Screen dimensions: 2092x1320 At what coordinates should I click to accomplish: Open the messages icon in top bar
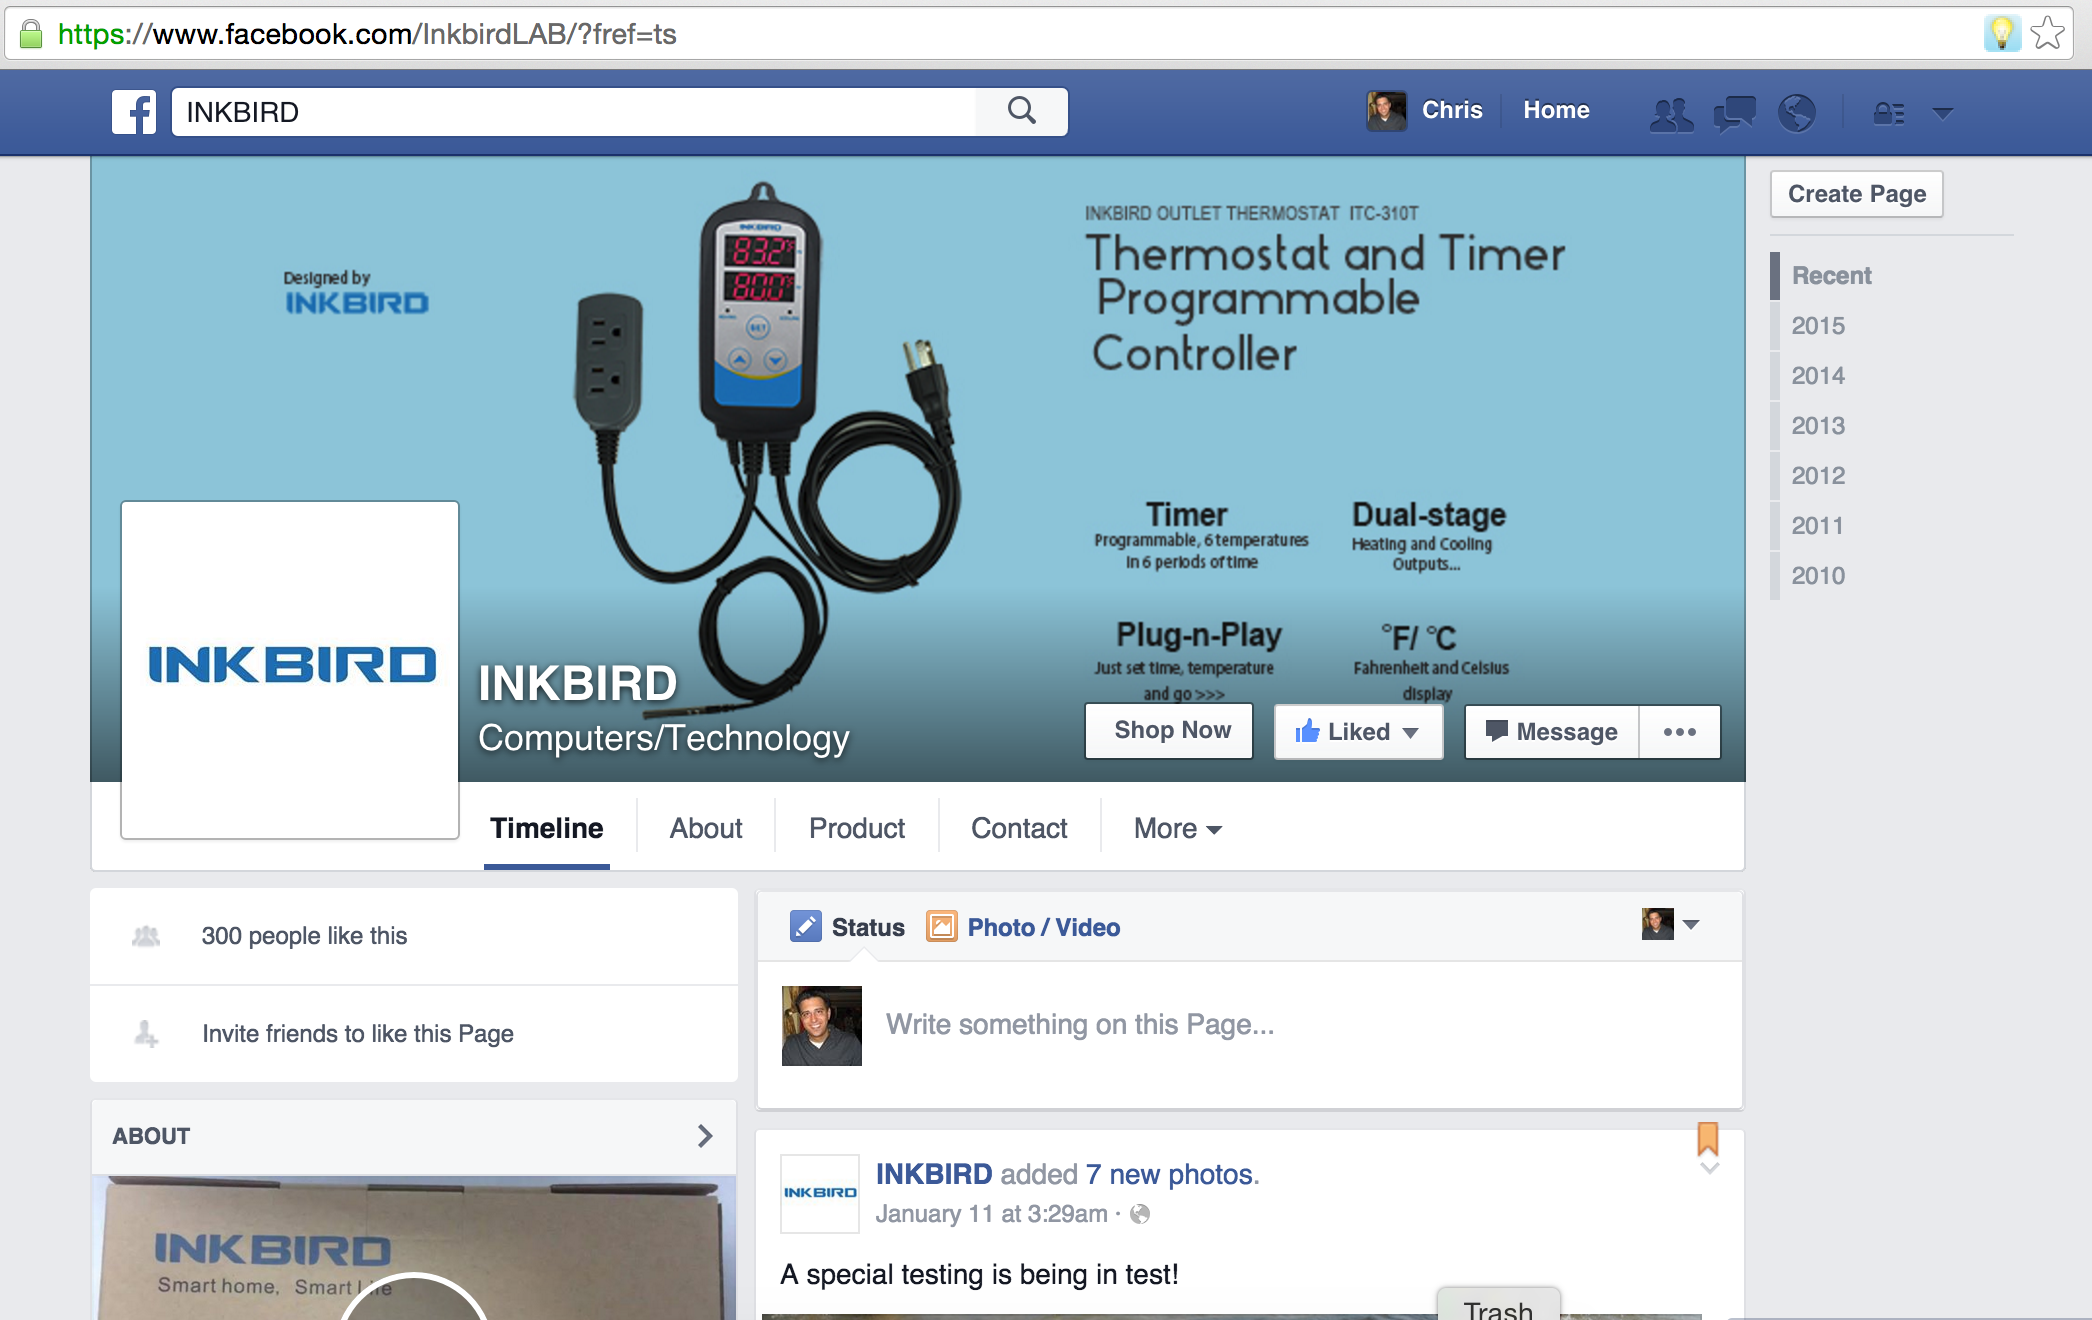[x=1734, y=113]
